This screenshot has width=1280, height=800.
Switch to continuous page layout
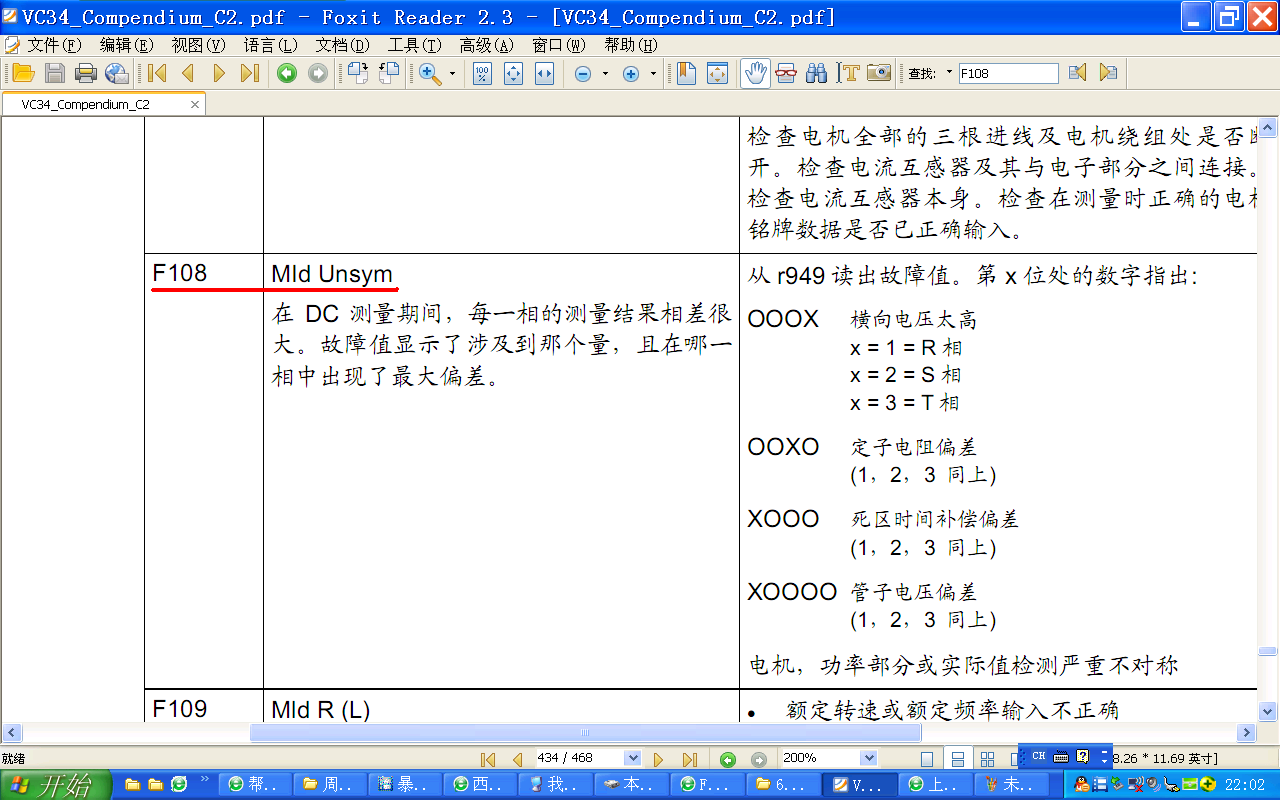pos(957,759)
